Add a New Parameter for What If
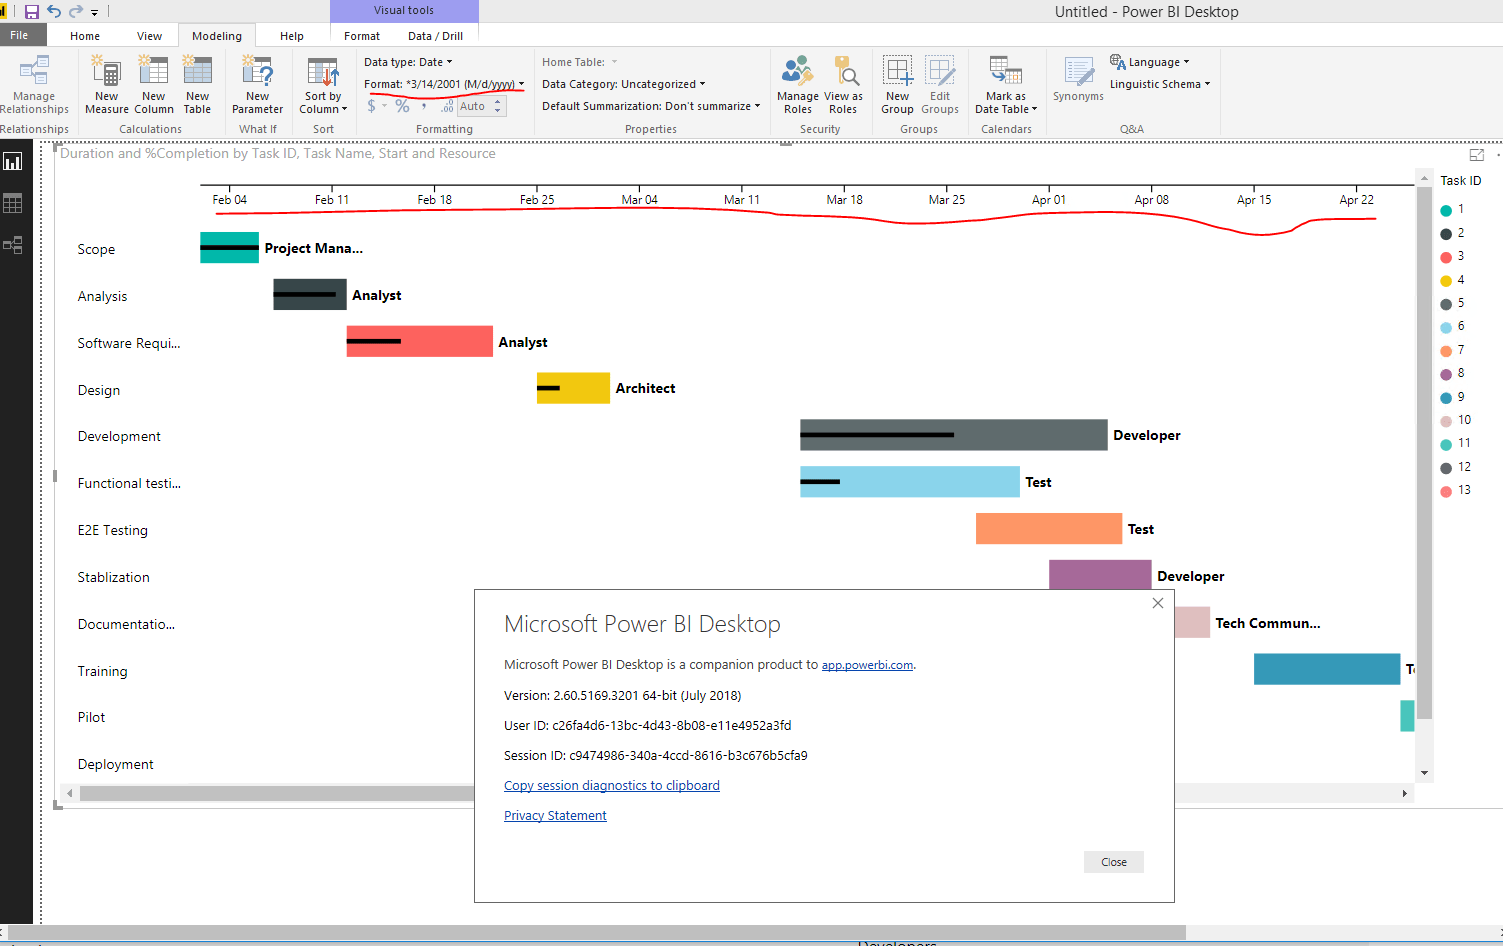The height and width of the screenshot is (946, 1503). click(258, 85)
